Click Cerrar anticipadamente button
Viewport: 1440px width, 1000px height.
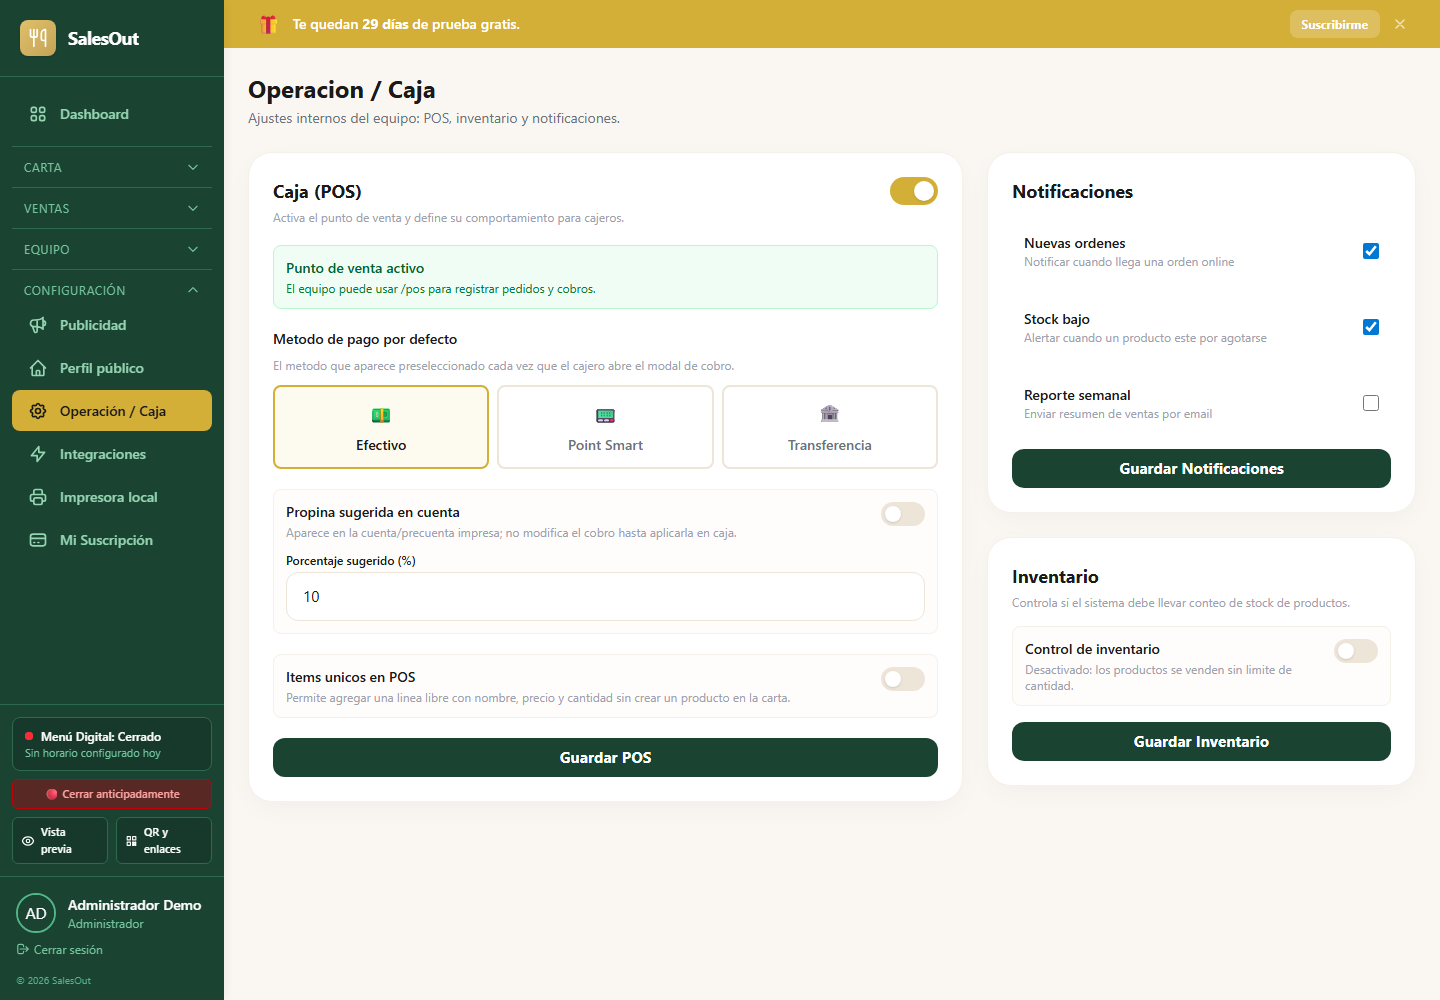(x=112, y=794)
